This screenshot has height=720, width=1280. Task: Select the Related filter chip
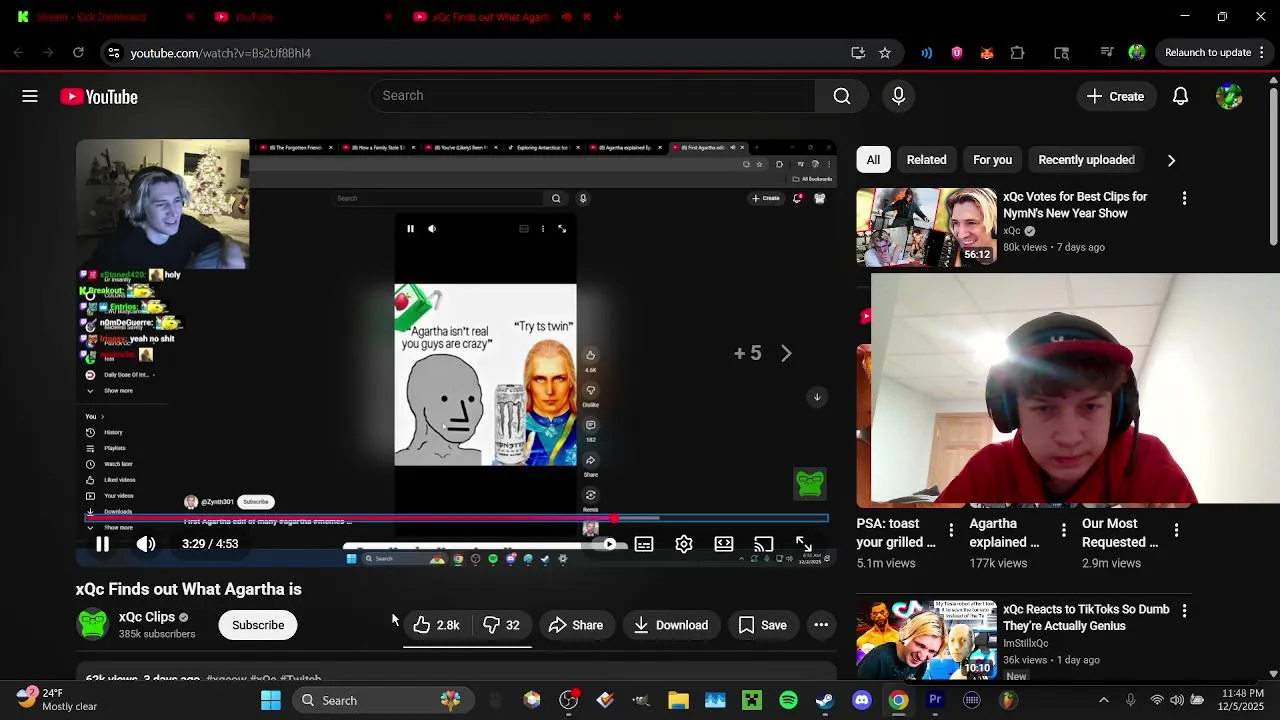tap(926, 160)
